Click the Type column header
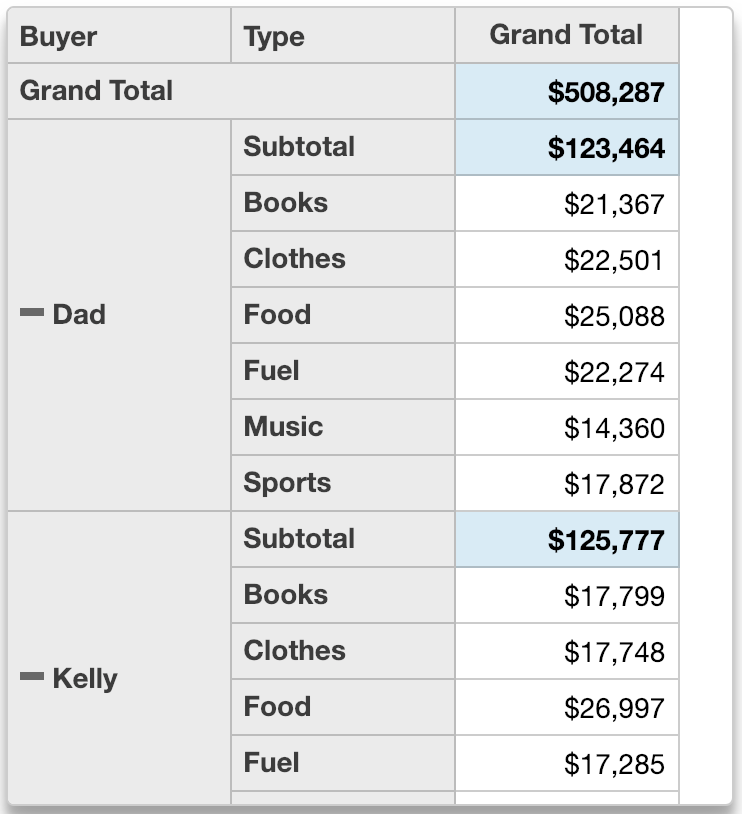The height and width of the screenshot is (814, 742). coord(274,37)
